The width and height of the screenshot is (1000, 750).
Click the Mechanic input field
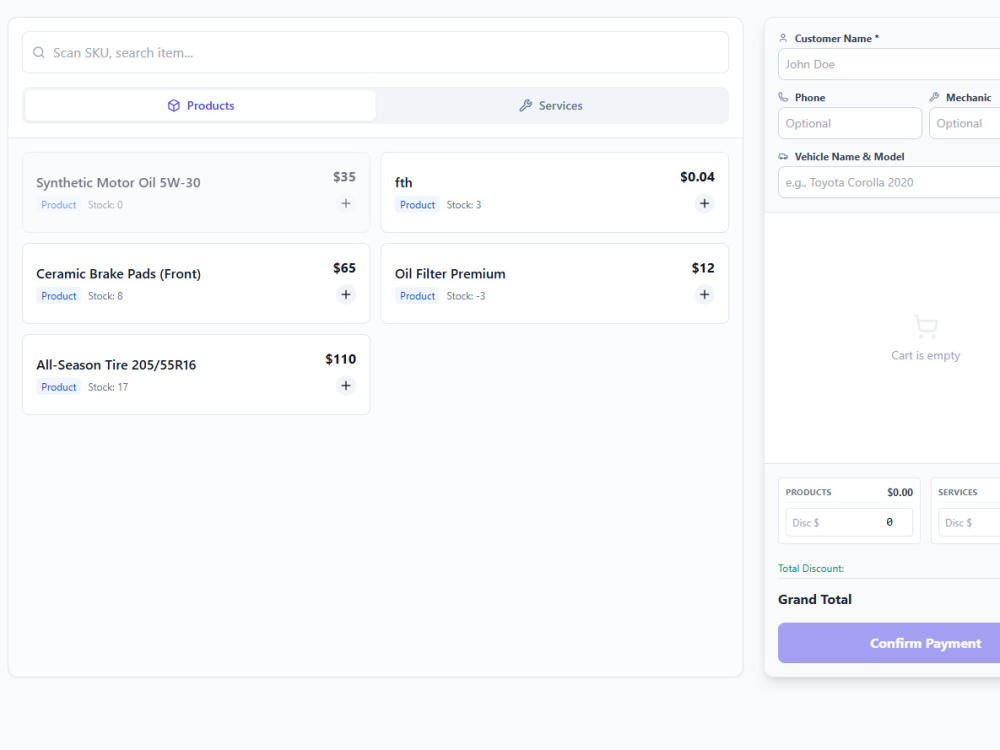[964, 123]
